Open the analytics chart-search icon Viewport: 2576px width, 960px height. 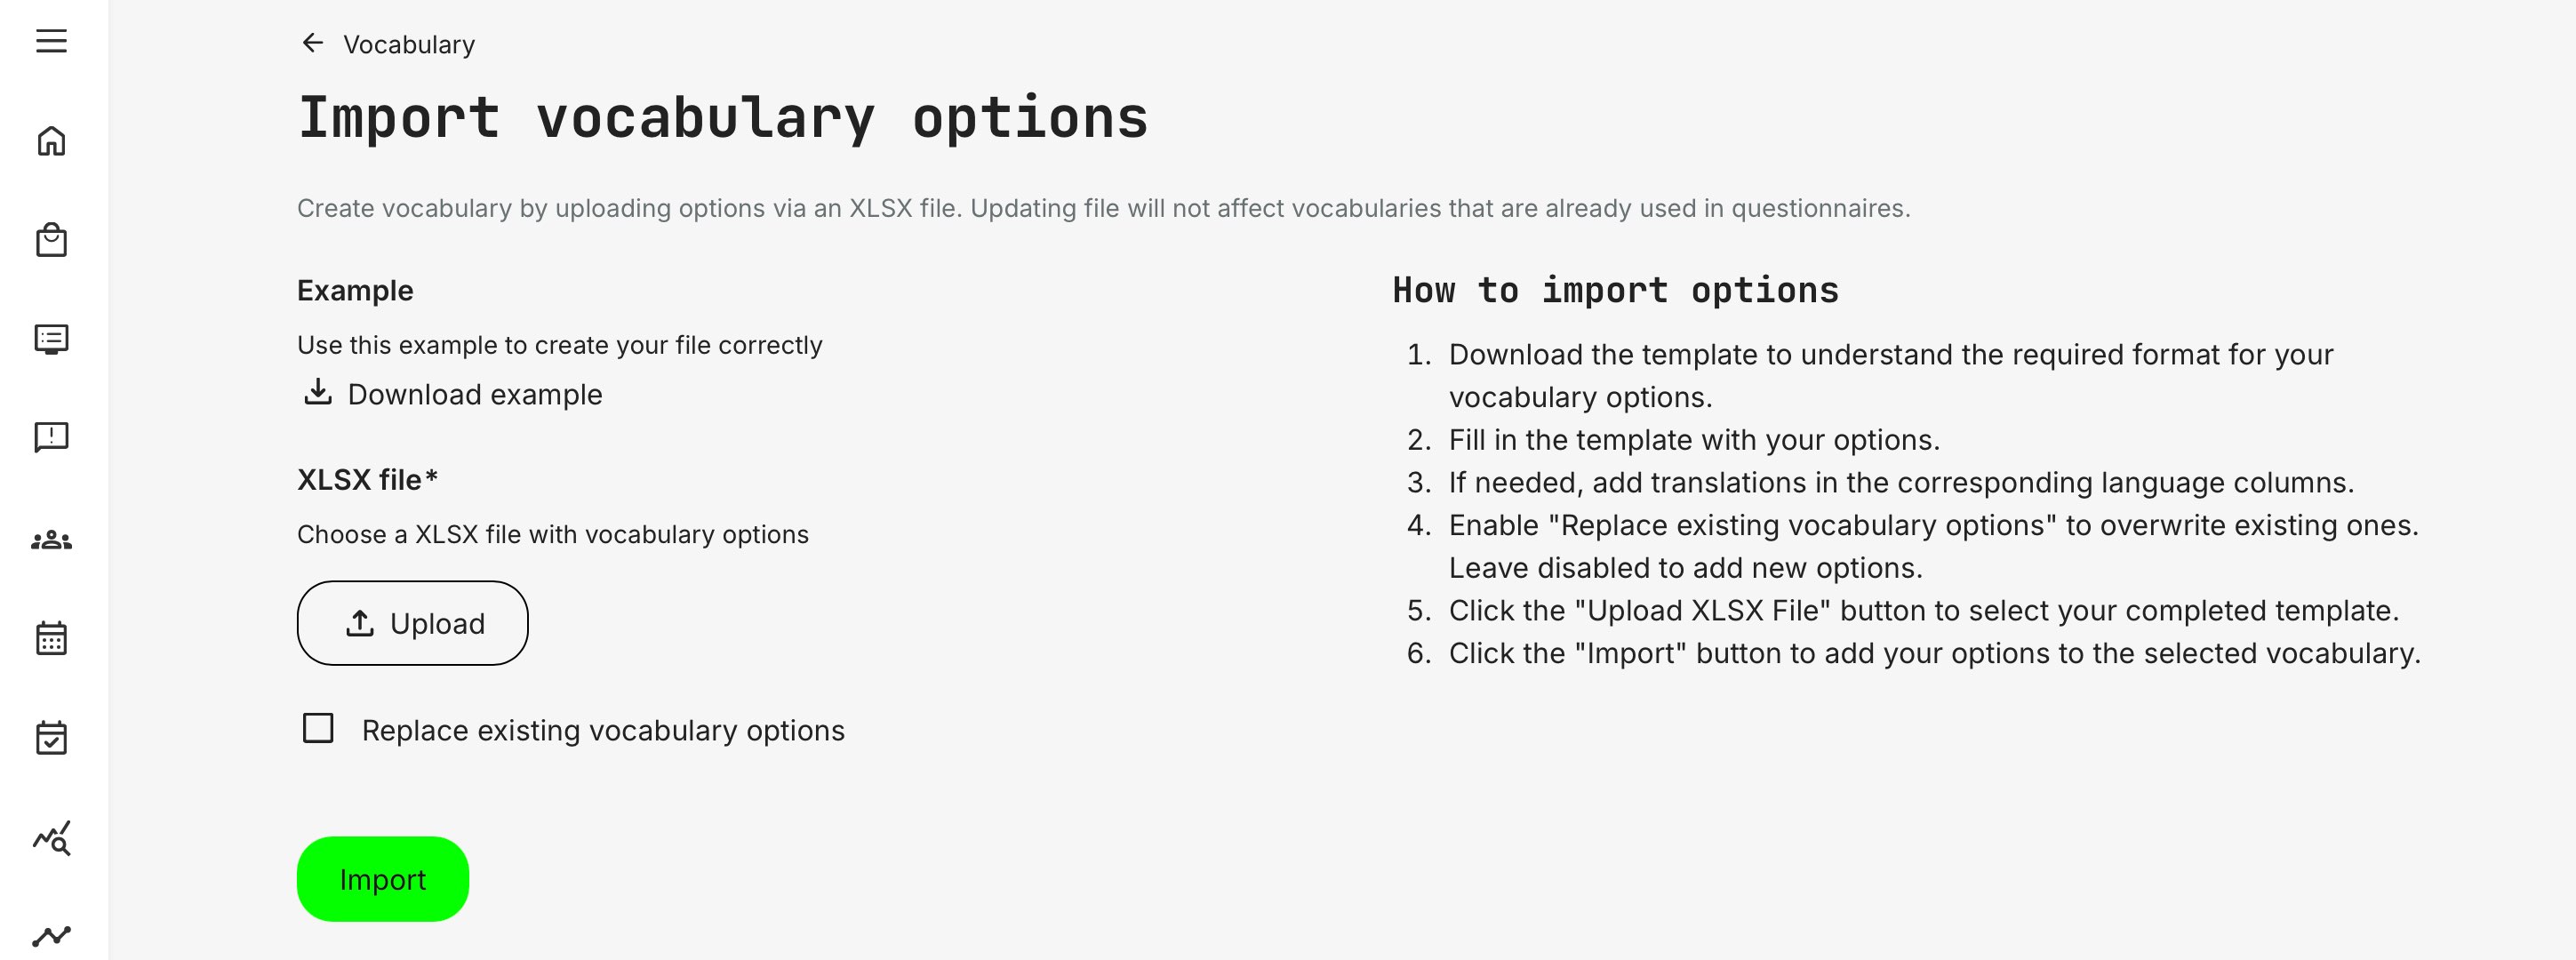click(x=52, y=838)
